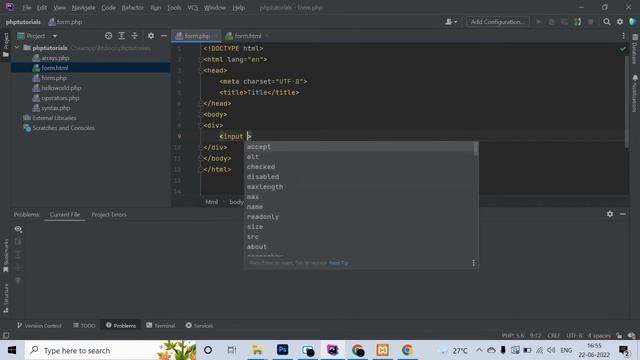Click the body breadcrumb under editor

236,202
